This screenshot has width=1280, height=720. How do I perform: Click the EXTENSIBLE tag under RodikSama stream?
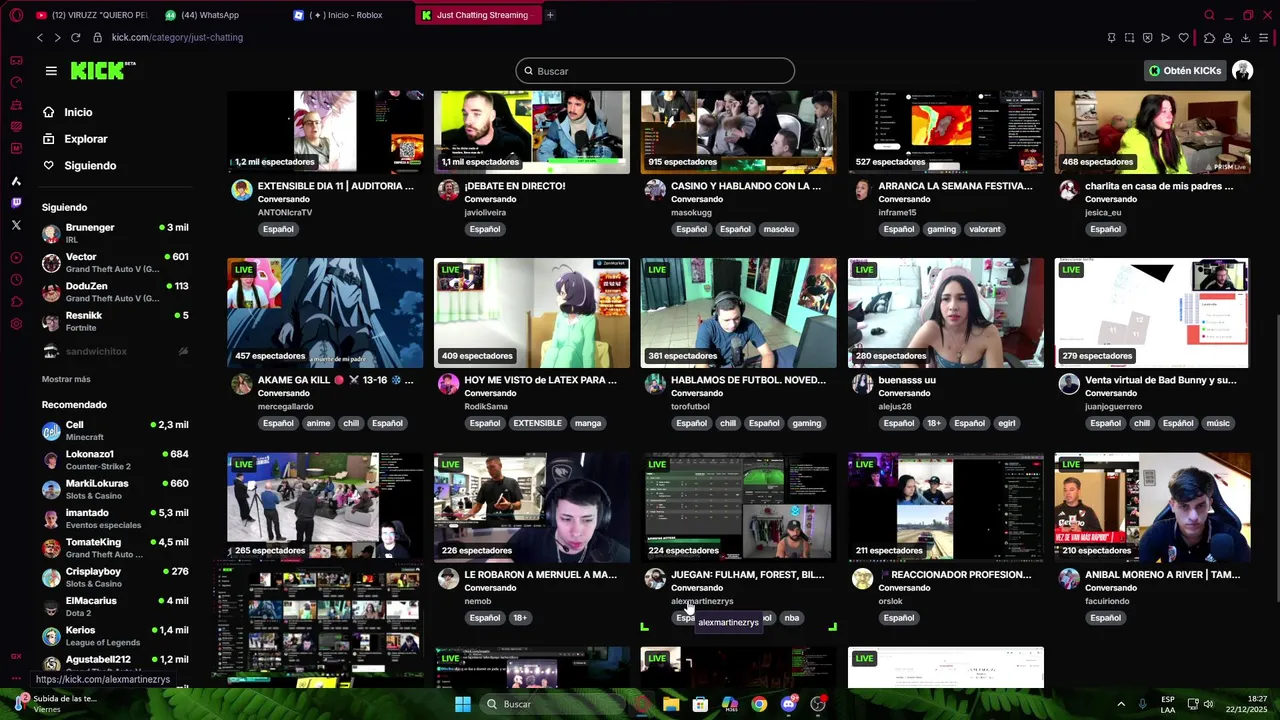[538, 423]
